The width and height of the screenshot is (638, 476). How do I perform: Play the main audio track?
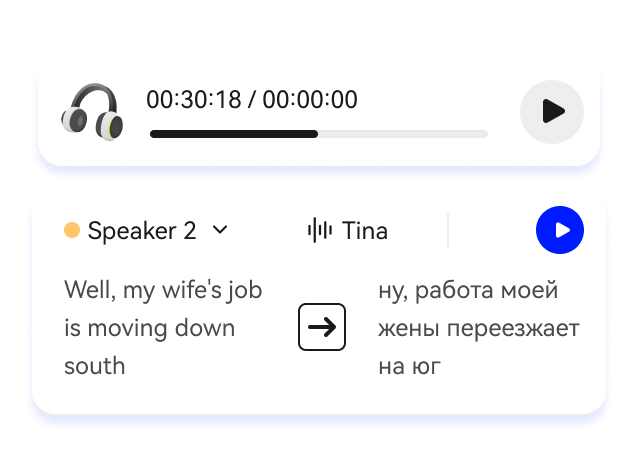point(552,111)
